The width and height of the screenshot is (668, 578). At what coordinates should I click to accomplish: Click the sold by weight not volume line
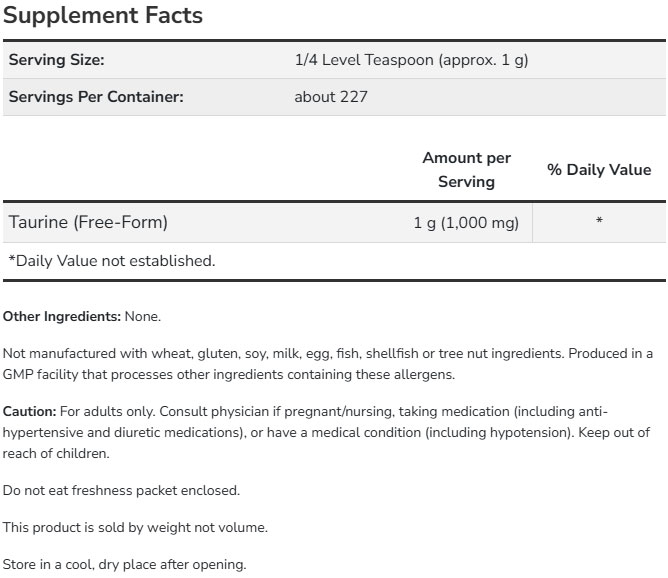[x=135, y=528]
